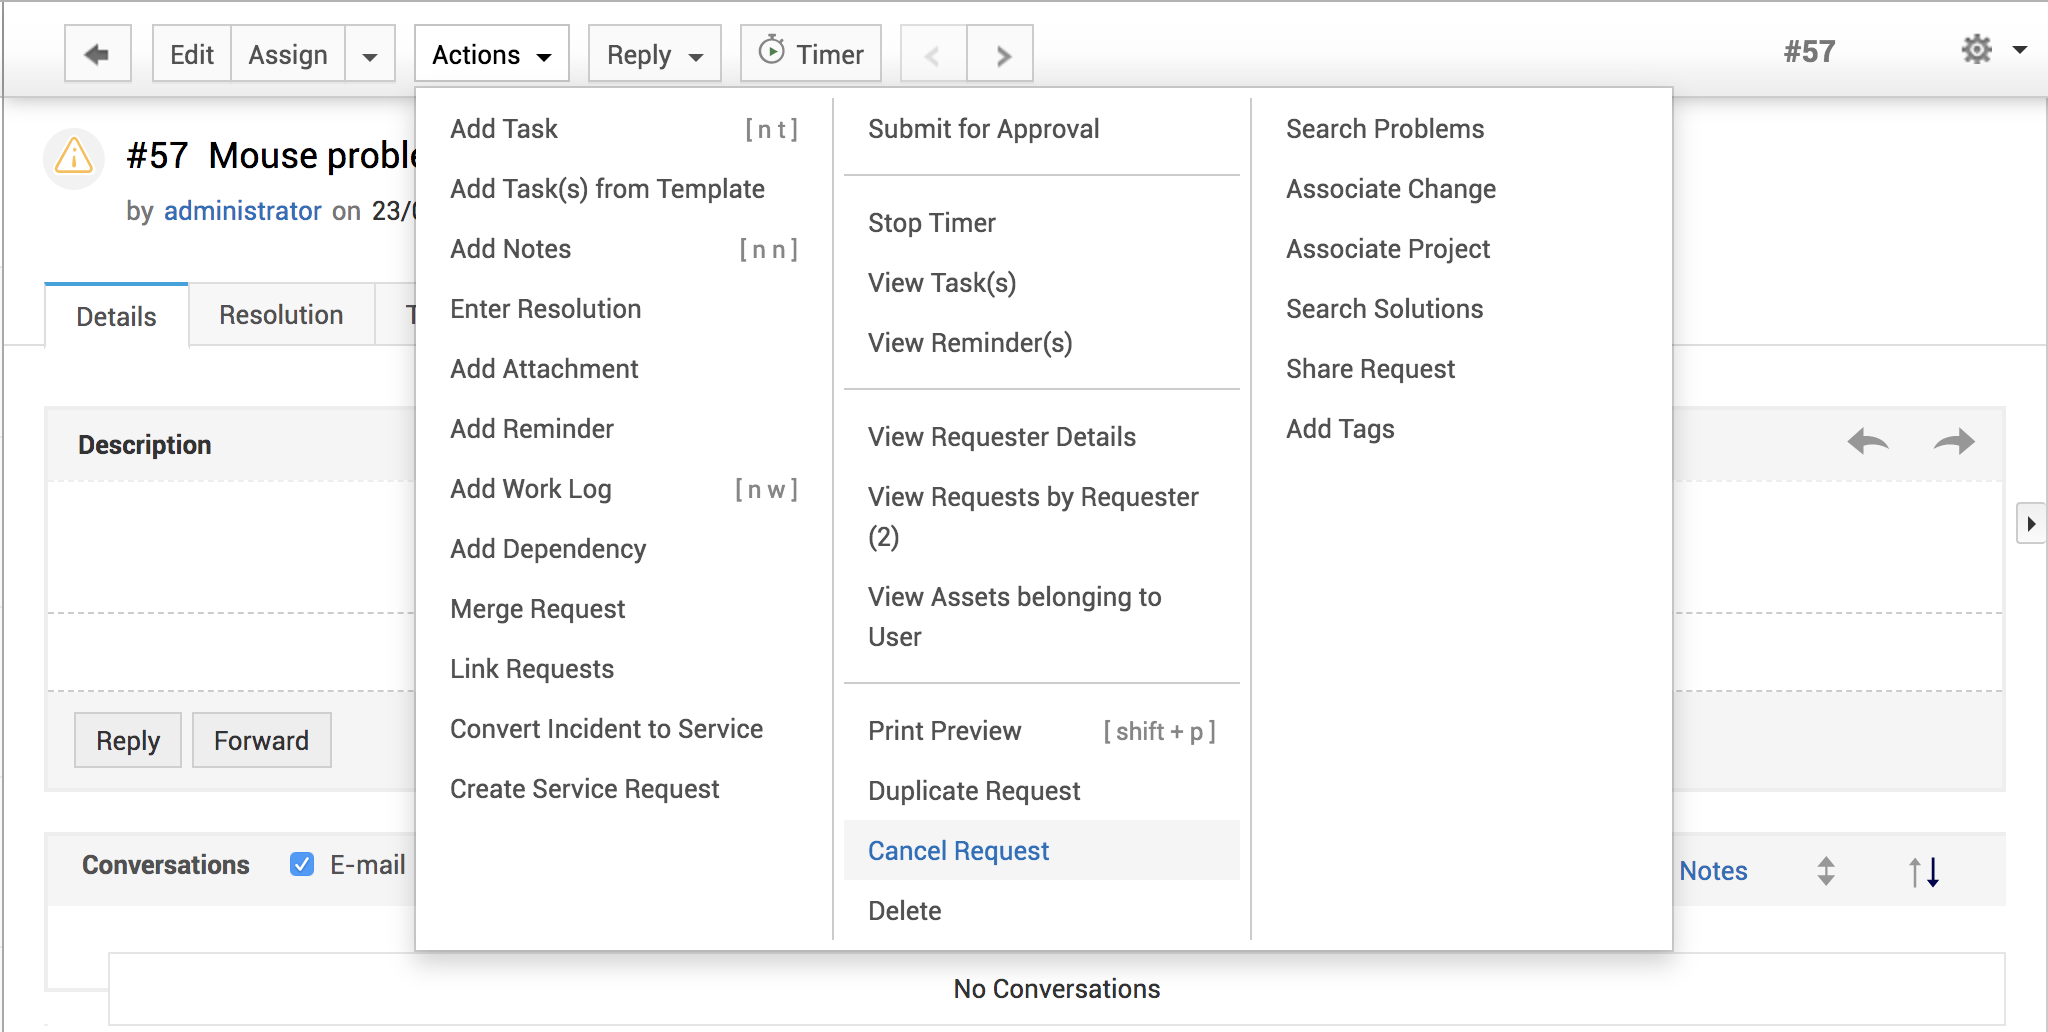Viewport: 2048px width, 1032px height.
Task: Choose View Requests by Requester (2)
Action: click(x=1042, y=517)
